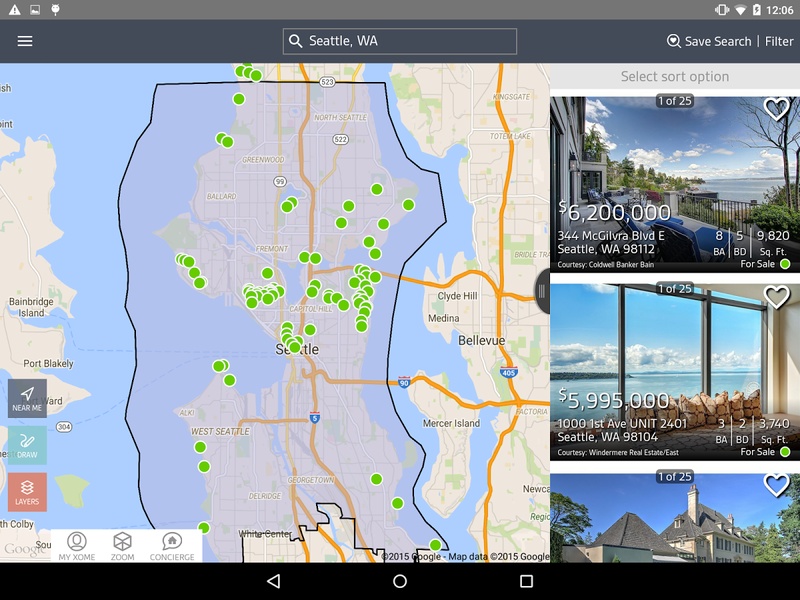The height and width of the screenshot is (600, 800).
Task: Click the Interstate 5 shield on map
Action: click(315, 417)
